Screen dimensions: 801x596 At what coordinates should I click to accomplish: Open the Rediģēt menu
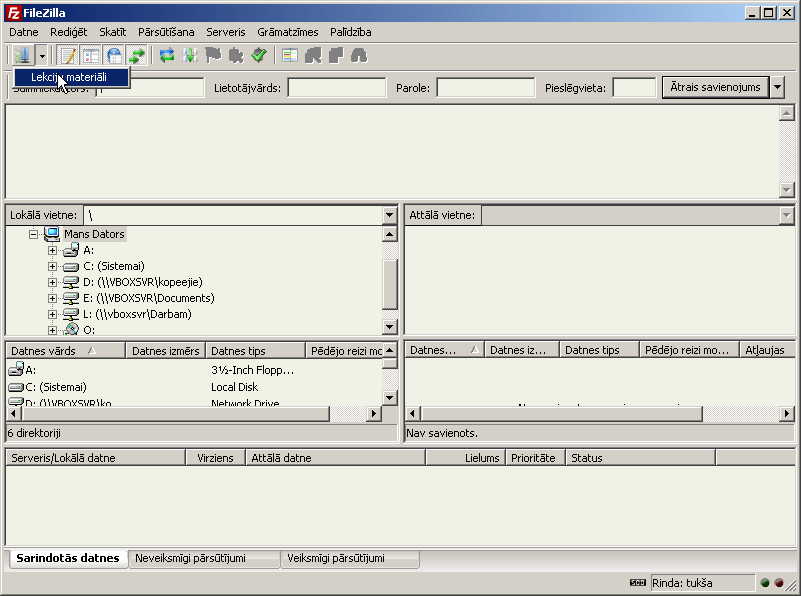tap(68, 32)
